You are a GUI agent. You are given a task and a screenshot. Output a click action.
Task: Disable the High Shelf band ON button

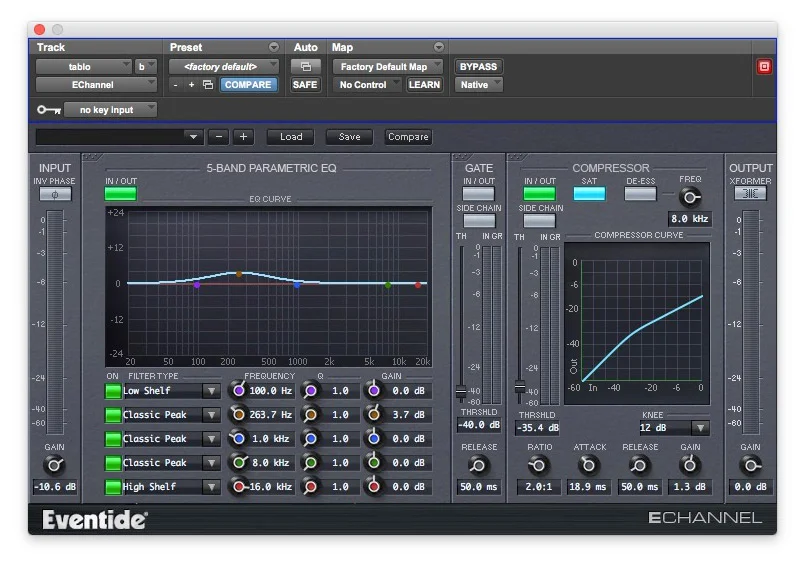point(113,487)
